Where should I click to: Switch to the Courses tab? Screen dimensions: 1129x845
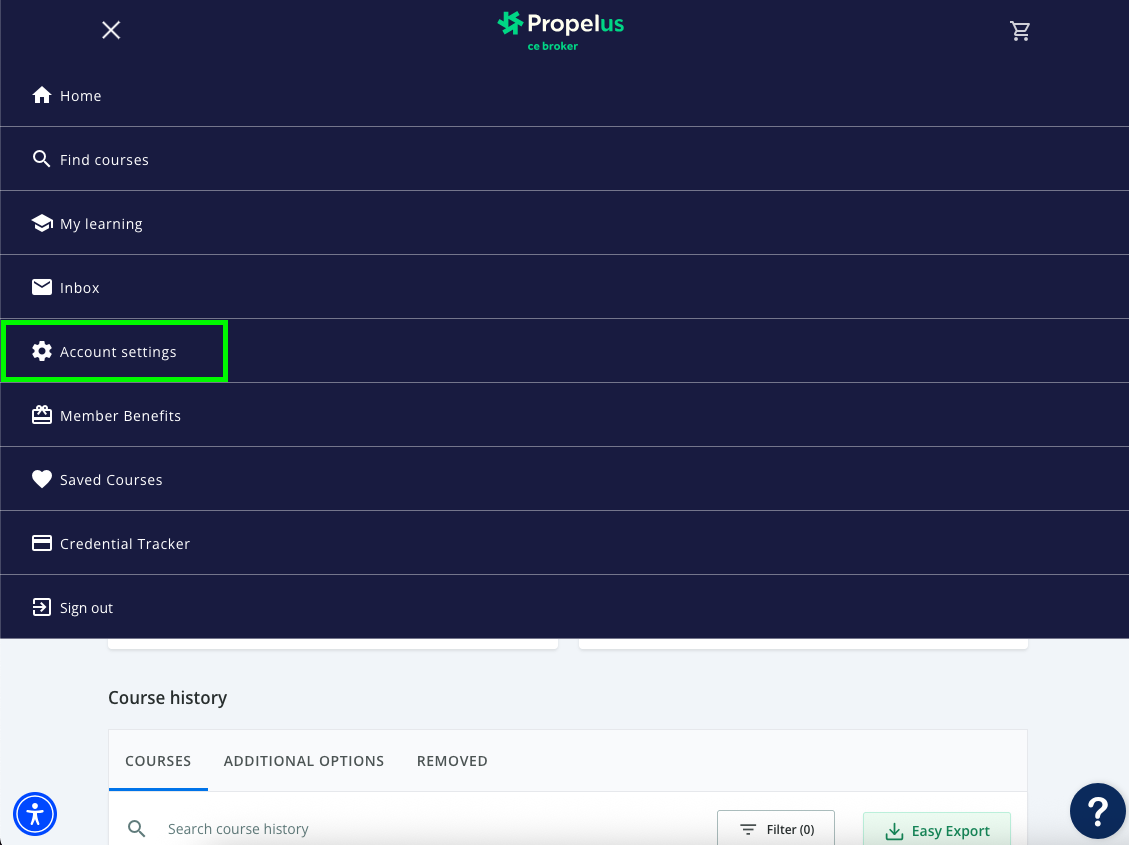158,761
